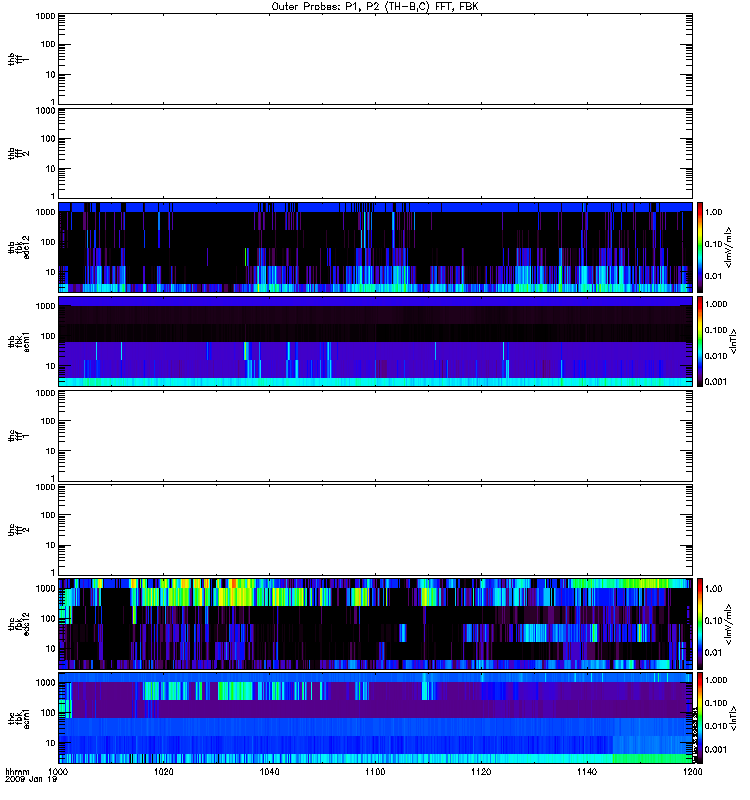This screenshot has width=750, height=800.
Task: Click the 'thb fff 2' y-axis title
Action: [x=19, y=153]
